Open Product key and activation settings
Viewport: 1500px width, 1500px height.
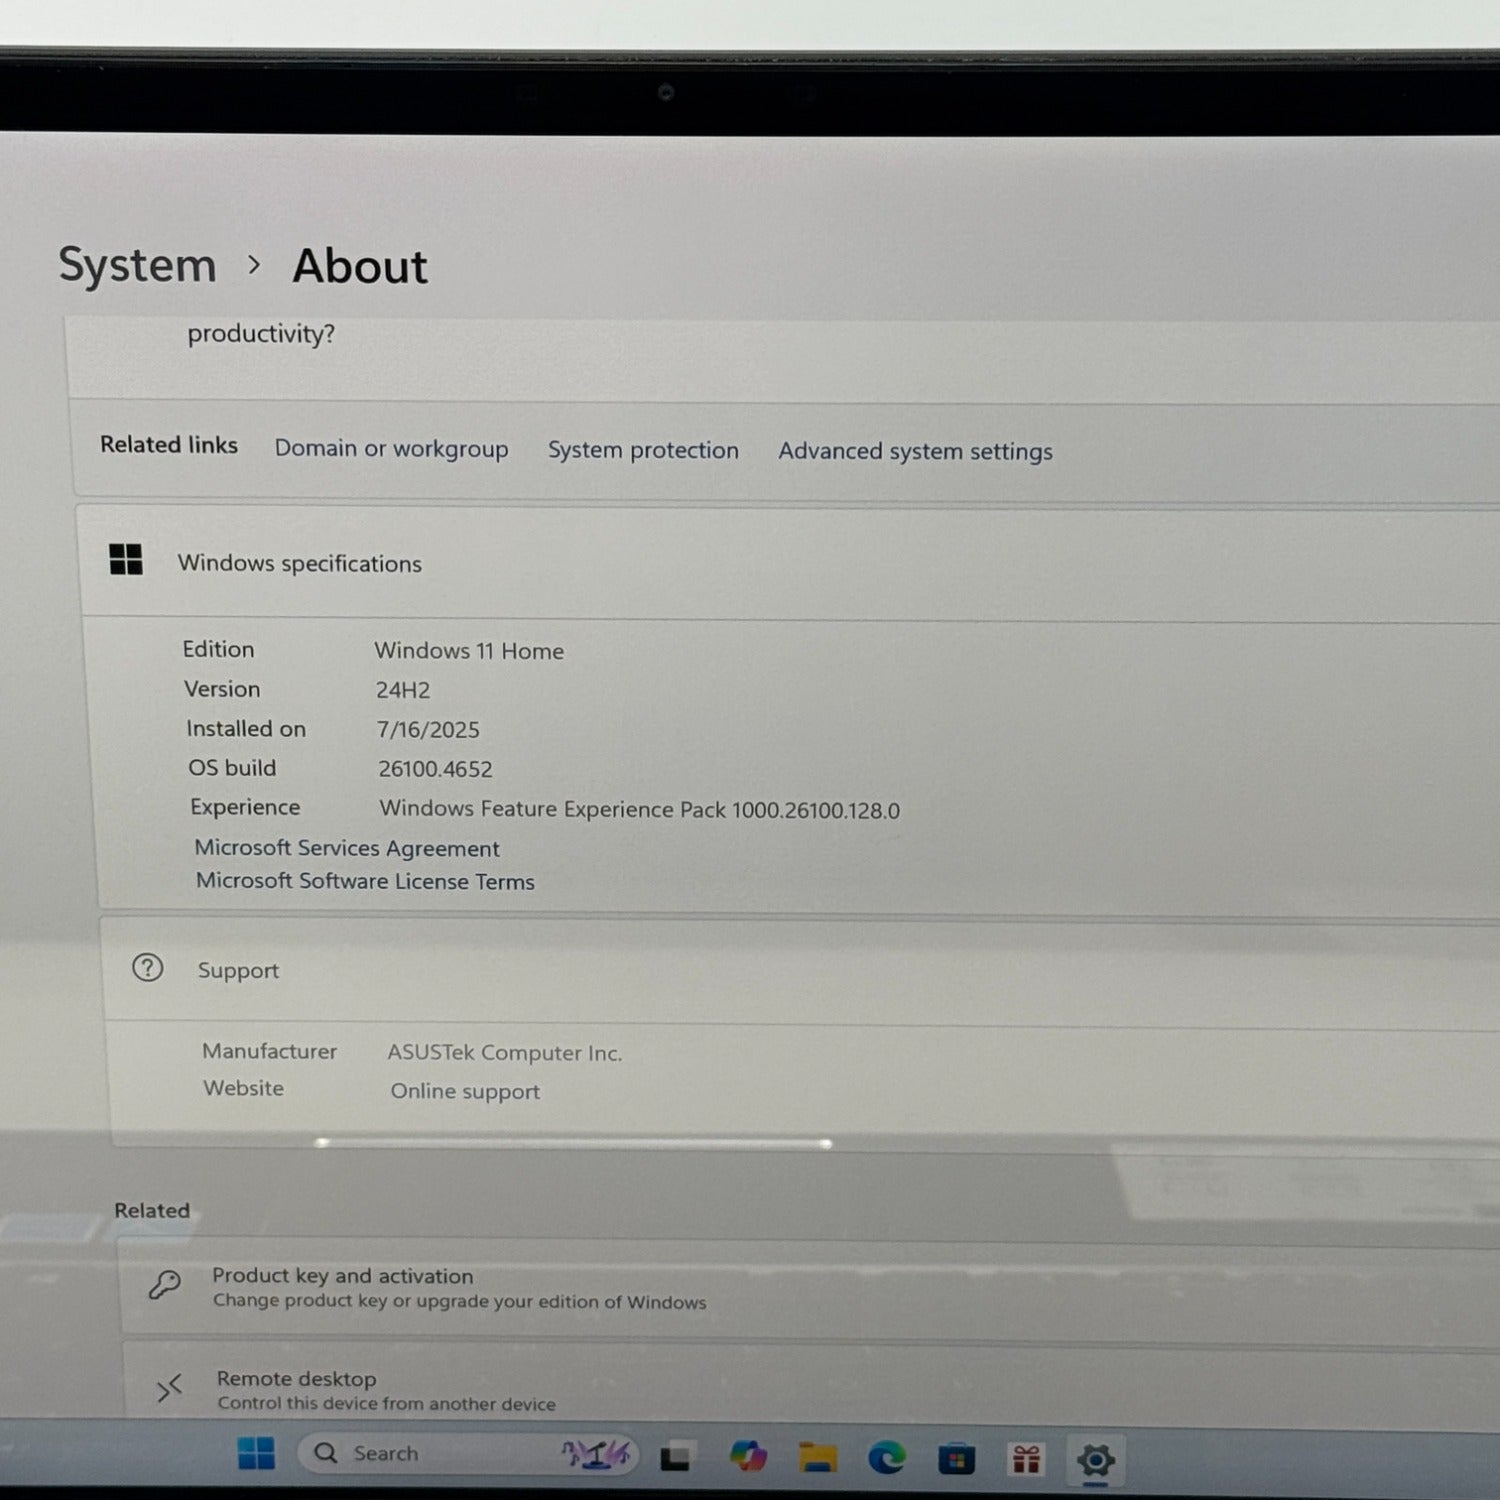pos(810,1289)
